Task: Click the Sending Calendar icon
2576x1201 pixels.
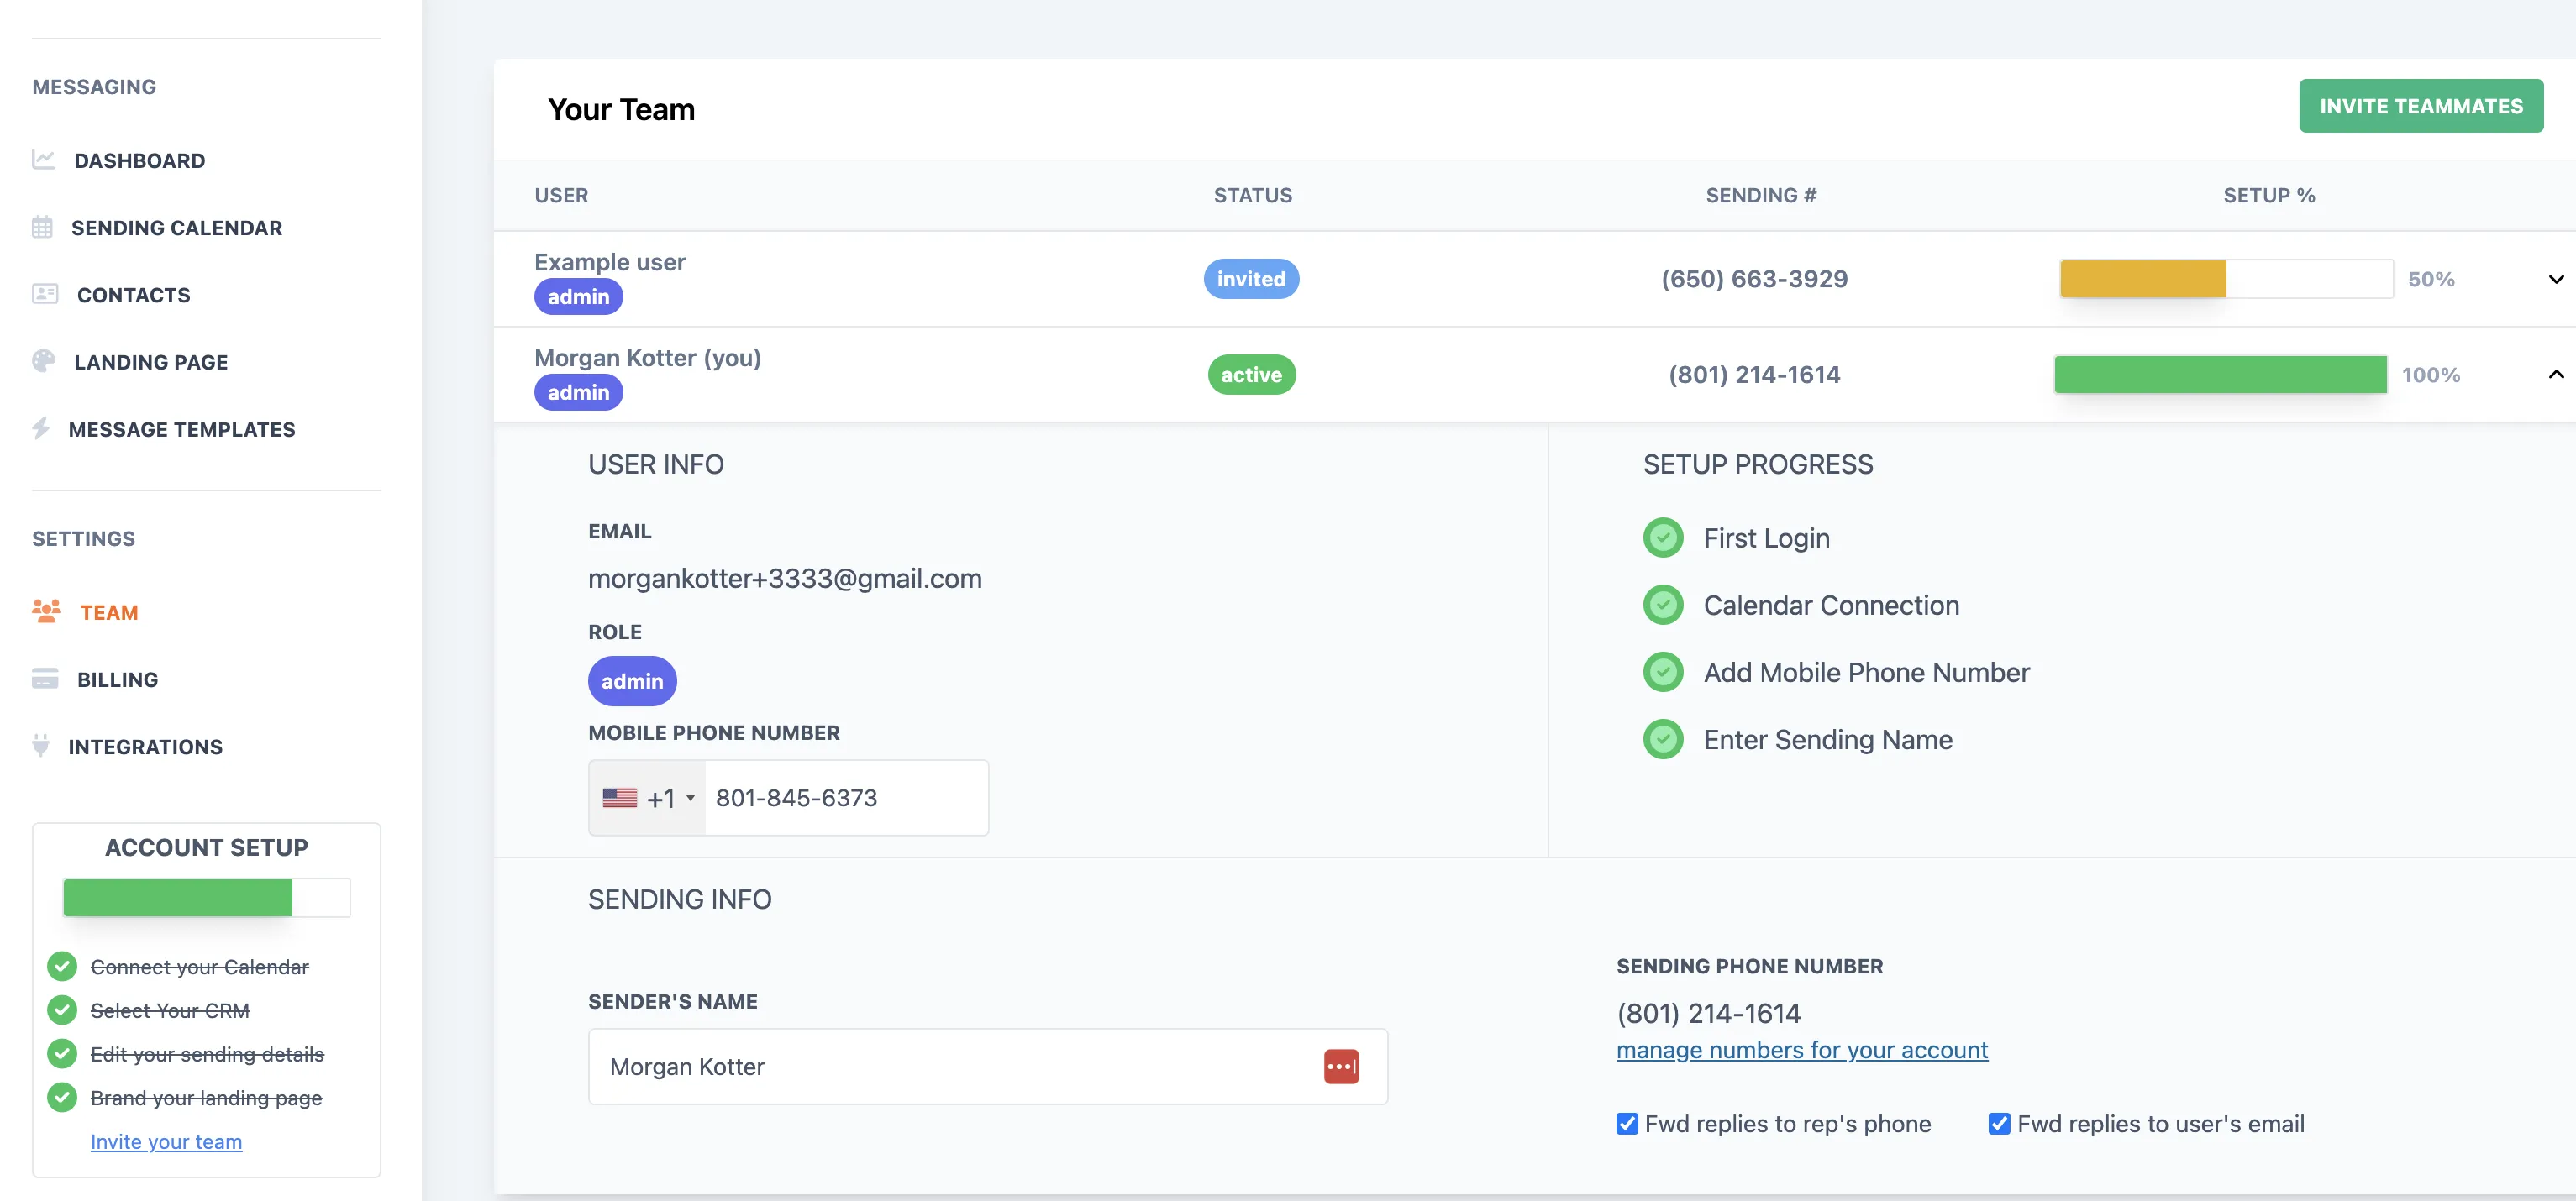Action: (42, 227)
